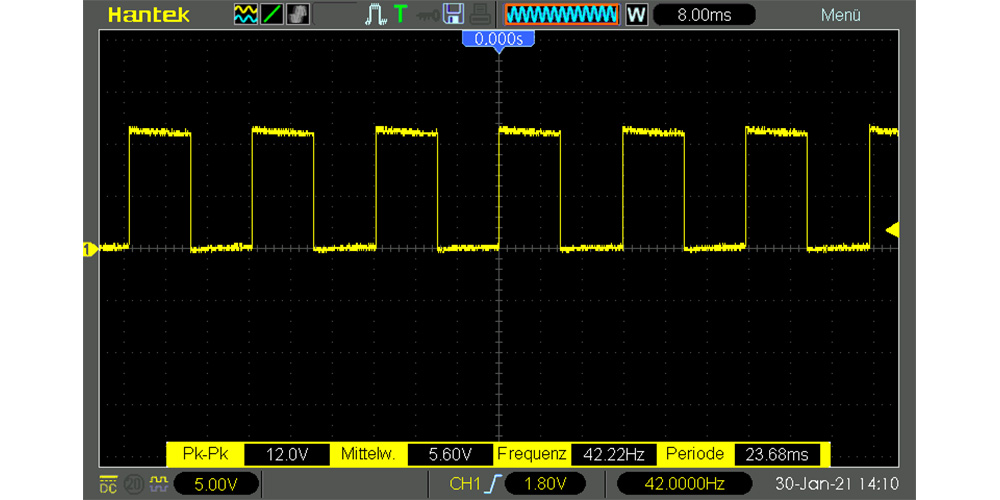
Task: Click the greyed 20 bandwidth limit icon
Action: 134,483
